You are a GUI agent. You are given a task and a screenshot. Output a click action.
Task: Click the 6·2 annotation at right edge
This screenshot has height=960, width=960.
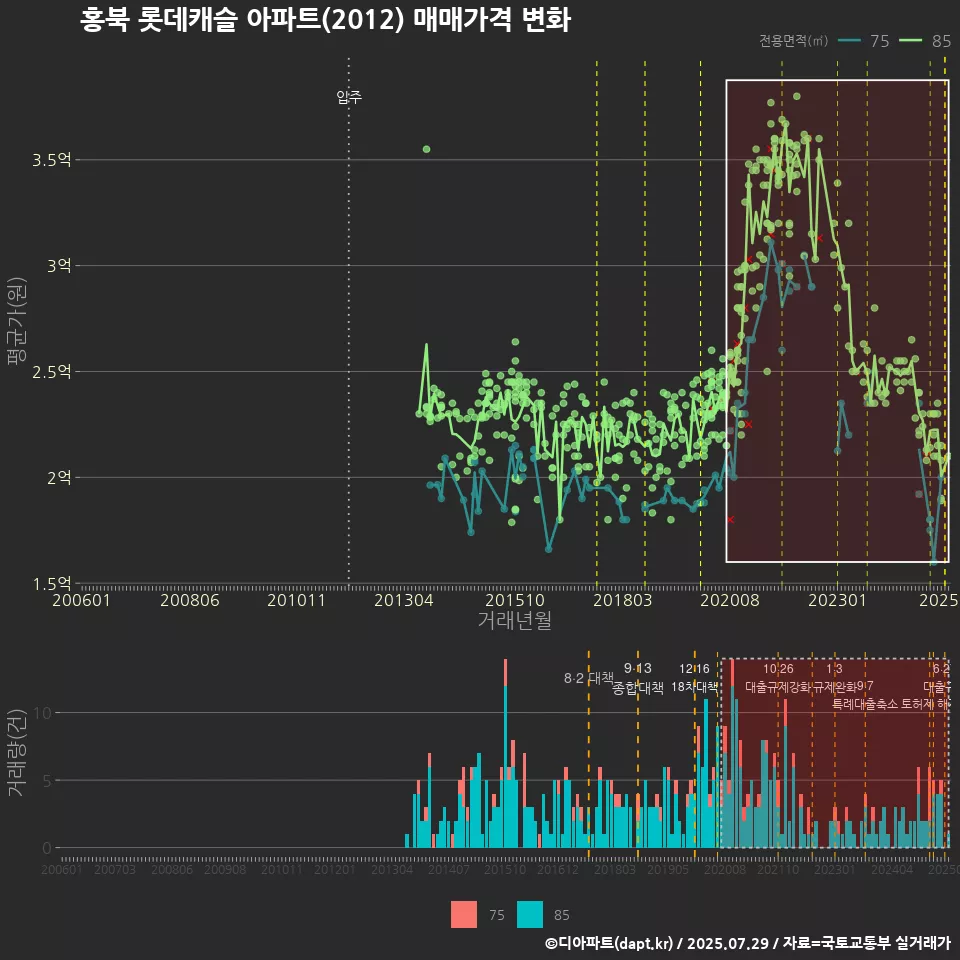click(941, 669)
